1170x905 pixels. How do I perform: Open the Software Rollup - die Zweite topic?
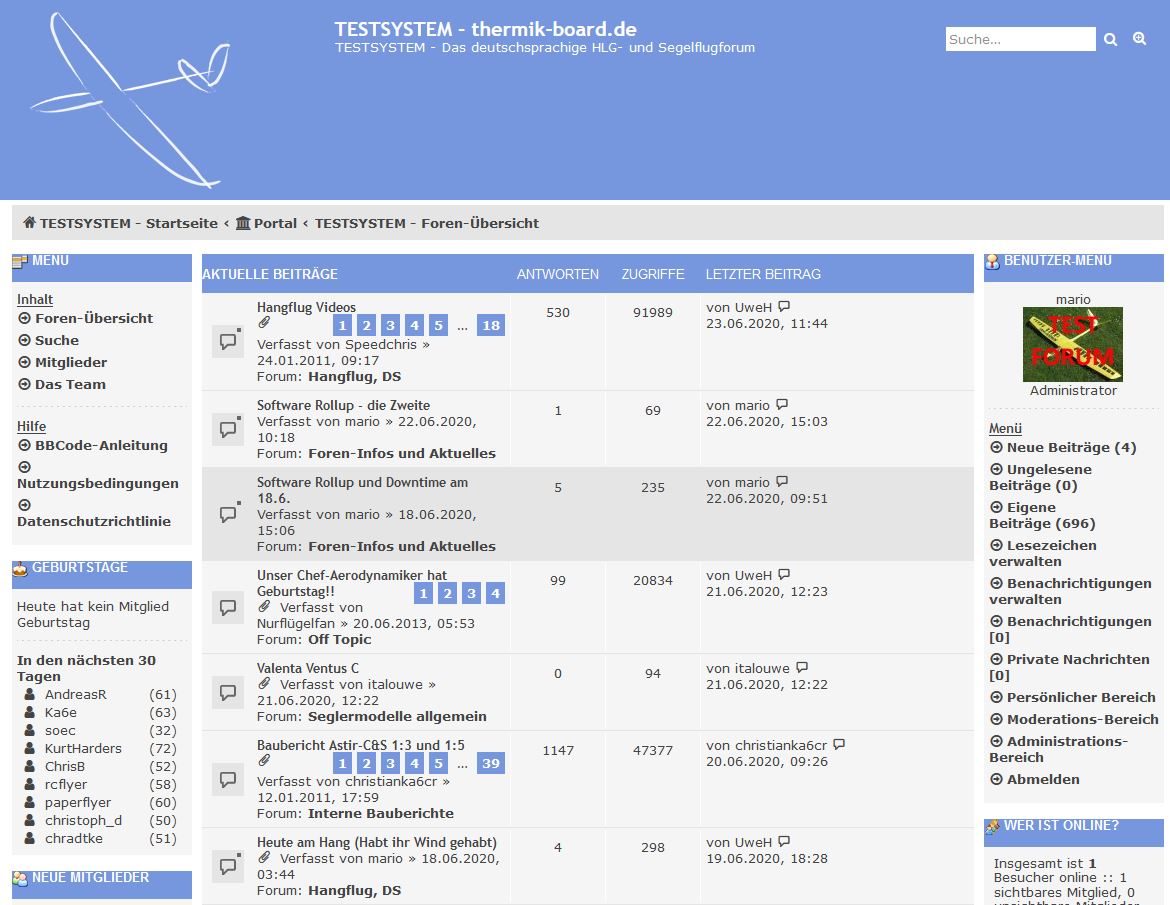point(343,405)
